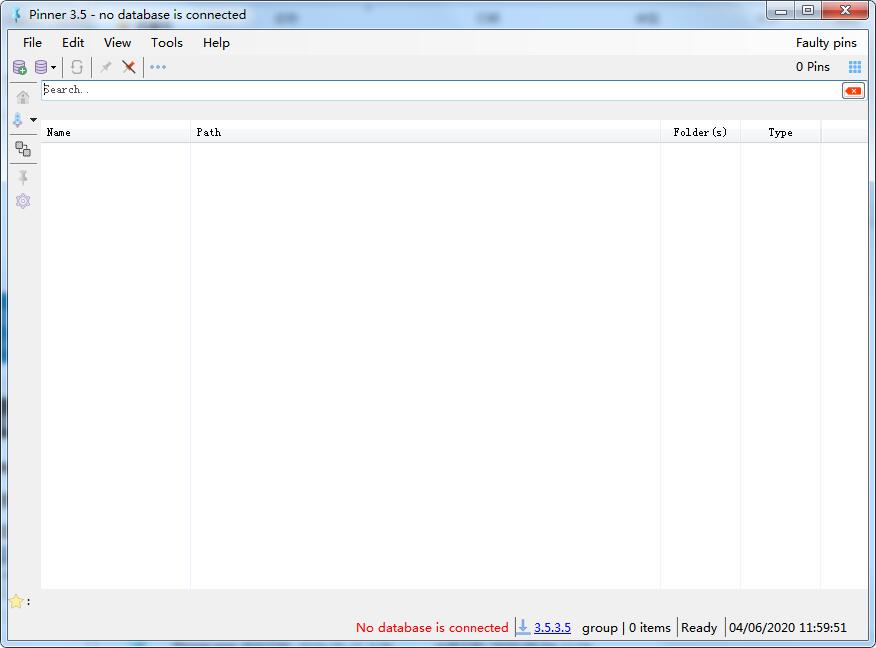Click the home sidebar icon

[x=23, y=97]
